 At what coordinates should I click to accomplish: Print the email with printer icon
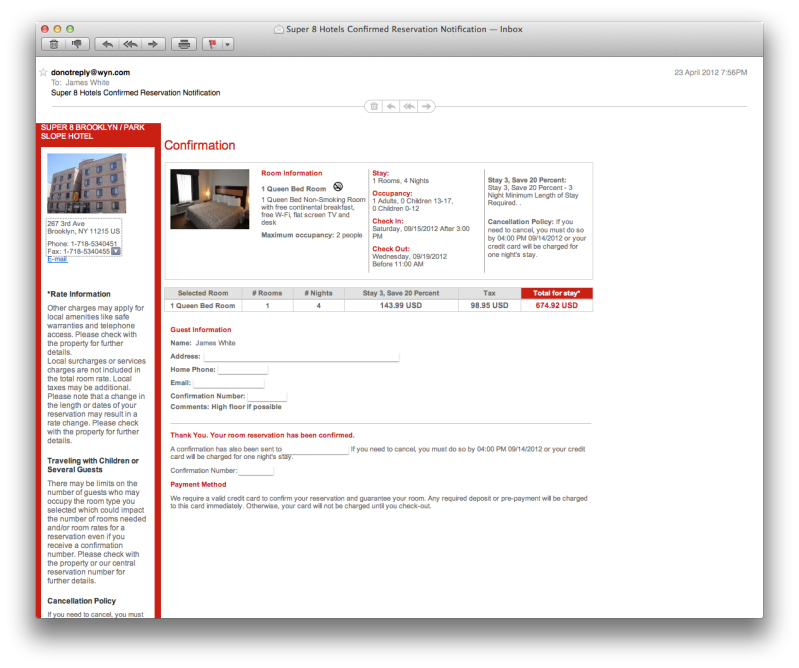tap(184, 44)
